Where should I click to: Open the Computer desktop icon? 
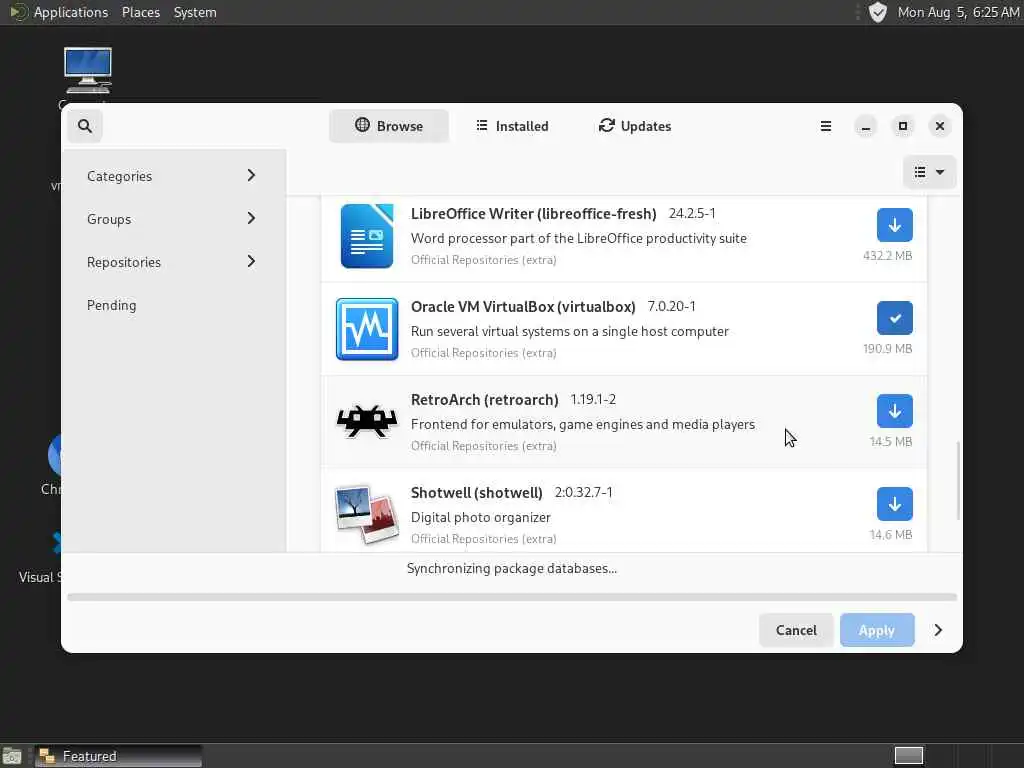point(88,71)
